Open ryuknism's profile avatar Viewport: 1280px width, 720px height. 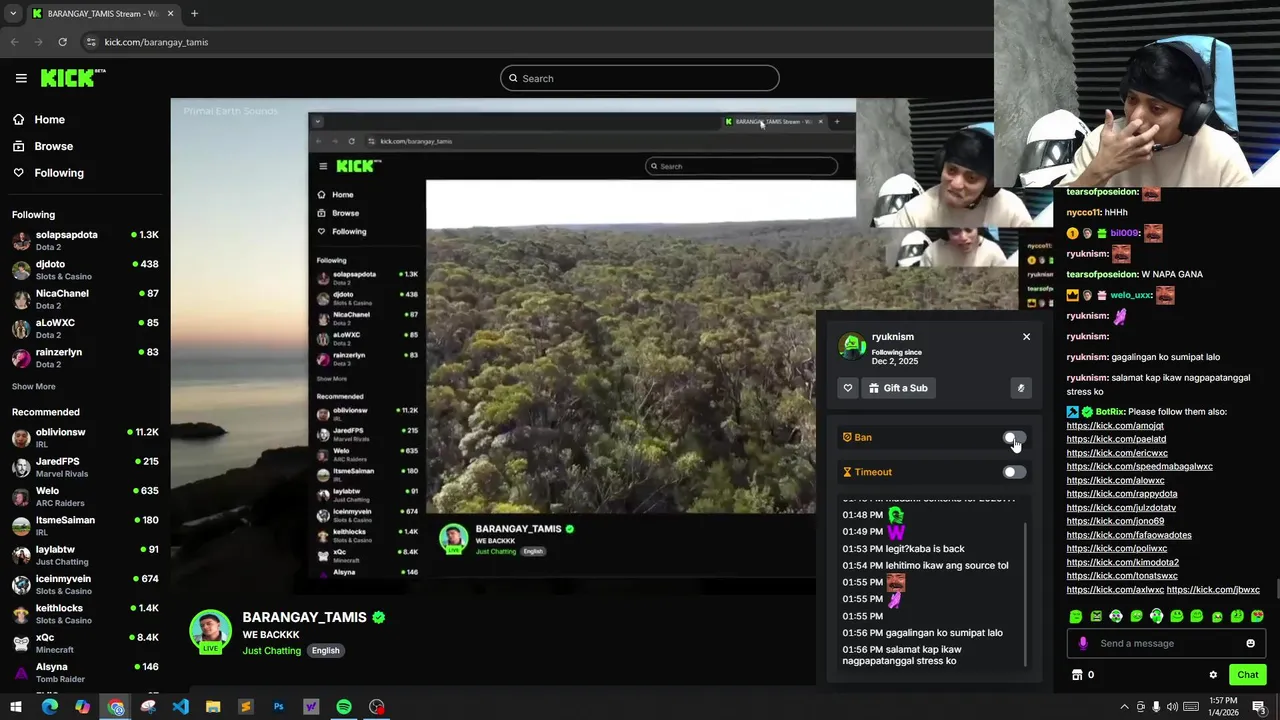(852, 345)
